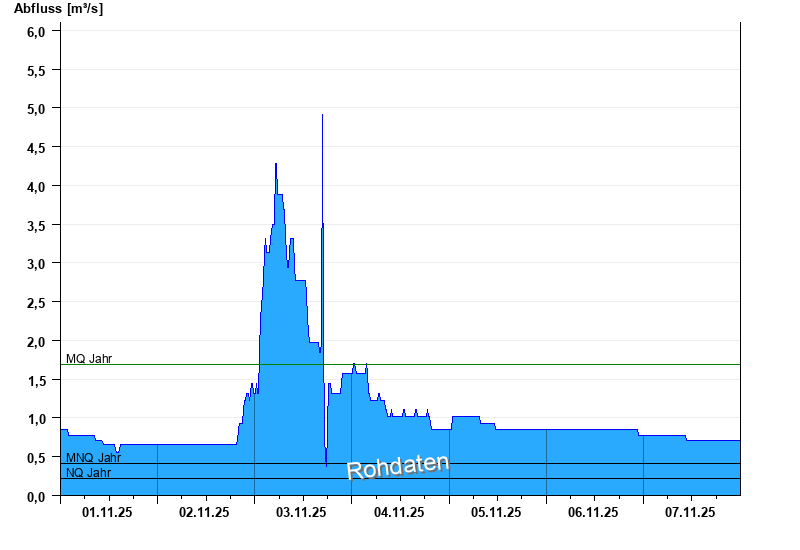Click the '07.11.25' date label

[x=690, y=512]
